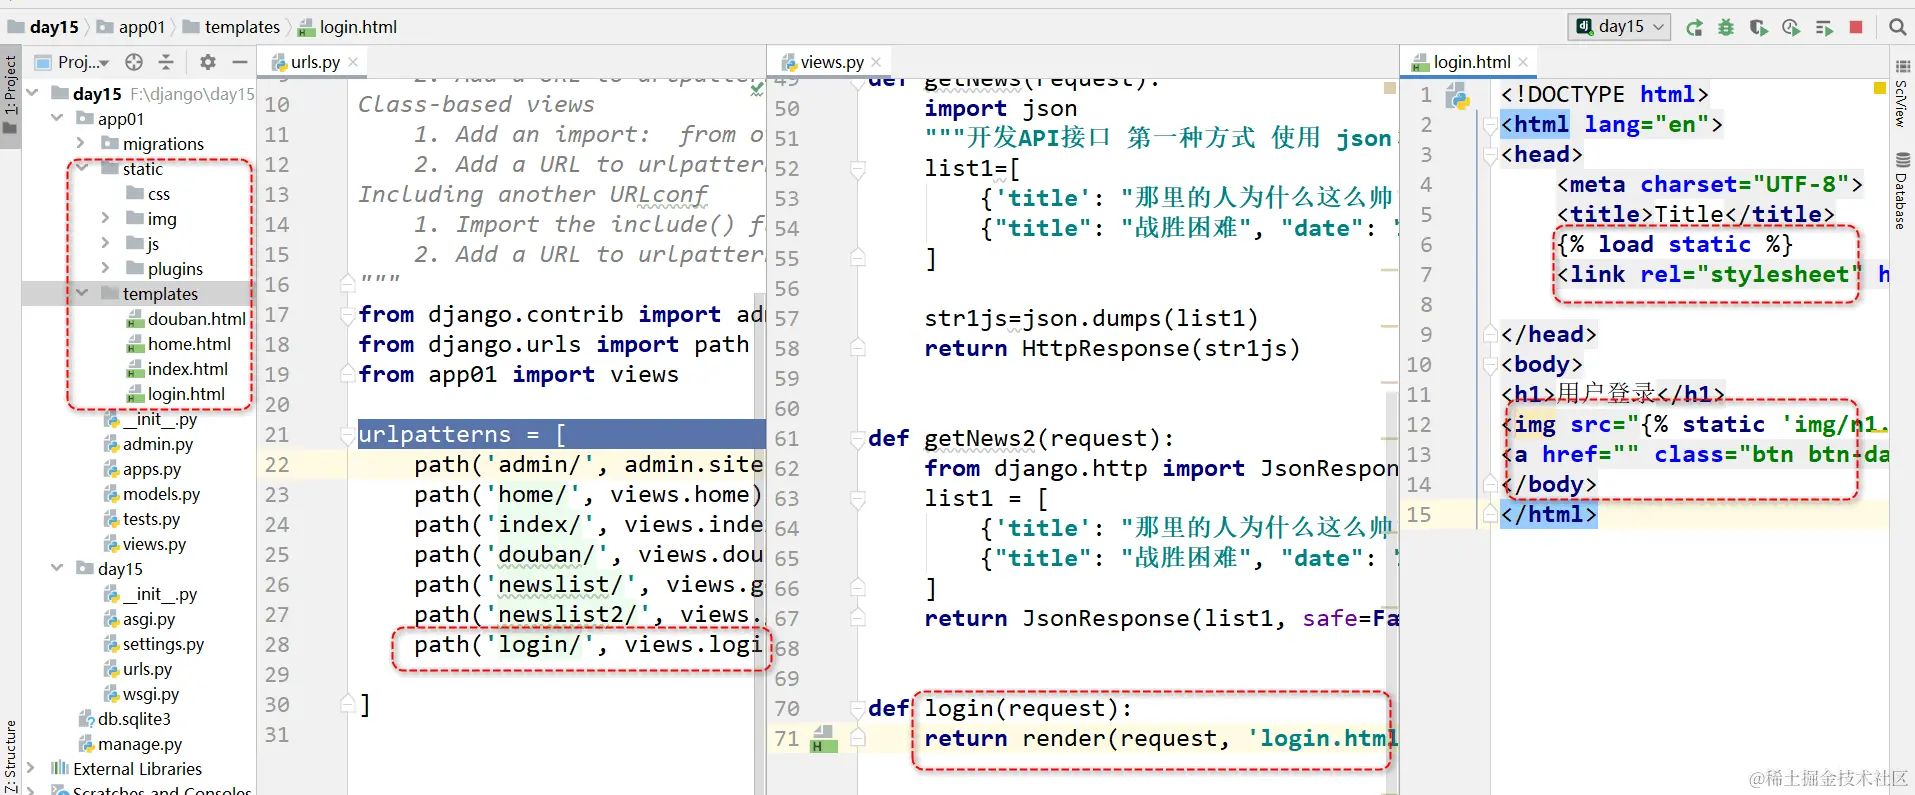Open the day15 run configuration dropdown
1915x795 pixels.
[1620, 27]
